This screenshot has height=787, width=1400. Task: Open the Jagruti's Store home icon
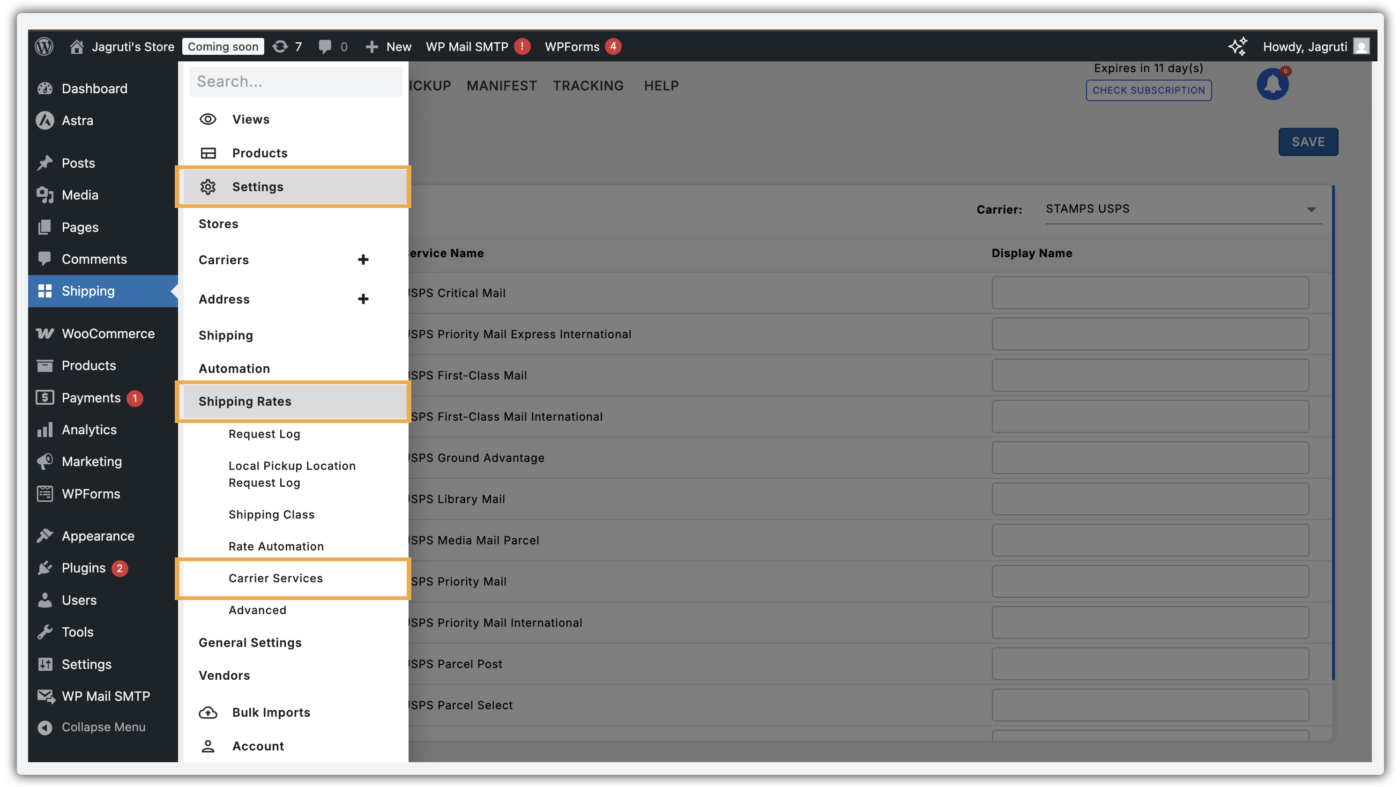(77, 46)
